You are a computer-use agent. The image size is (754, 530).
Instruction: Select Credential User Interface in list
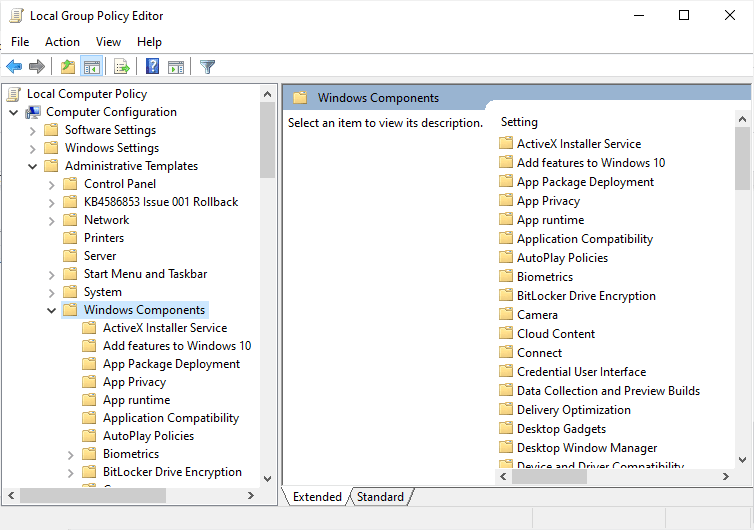tap(581, 372)
